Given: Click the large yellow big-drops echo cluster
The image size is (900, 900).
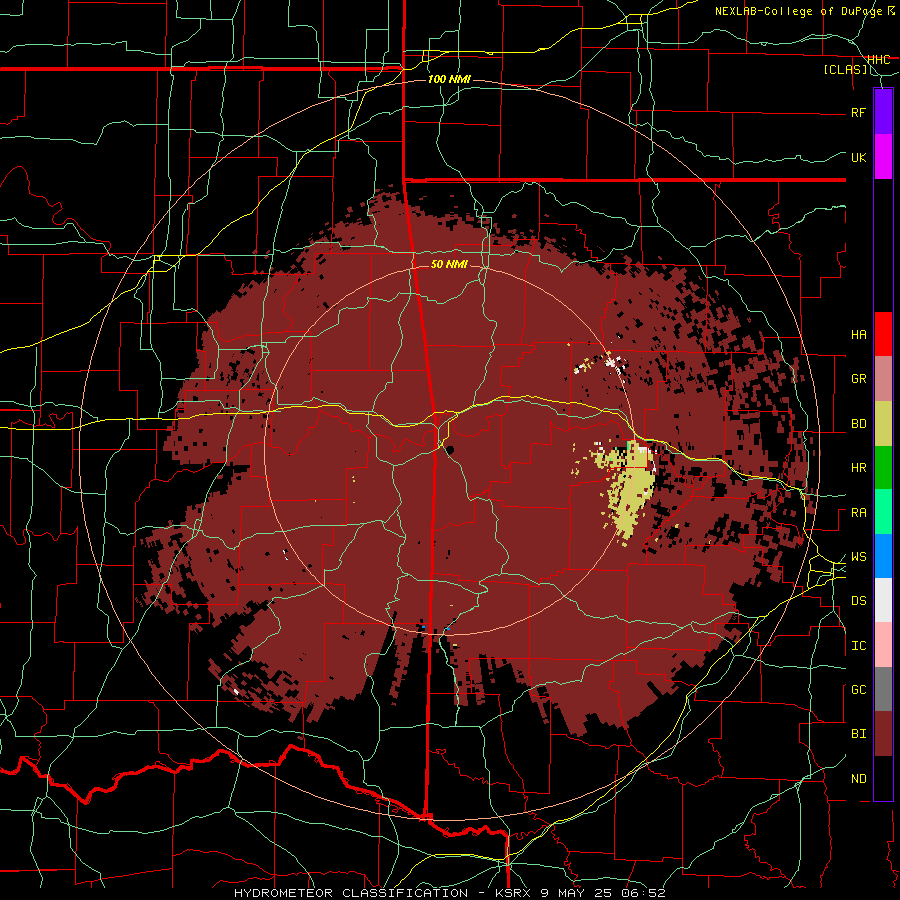Looking at the screenshot, I should pos(630,489).
